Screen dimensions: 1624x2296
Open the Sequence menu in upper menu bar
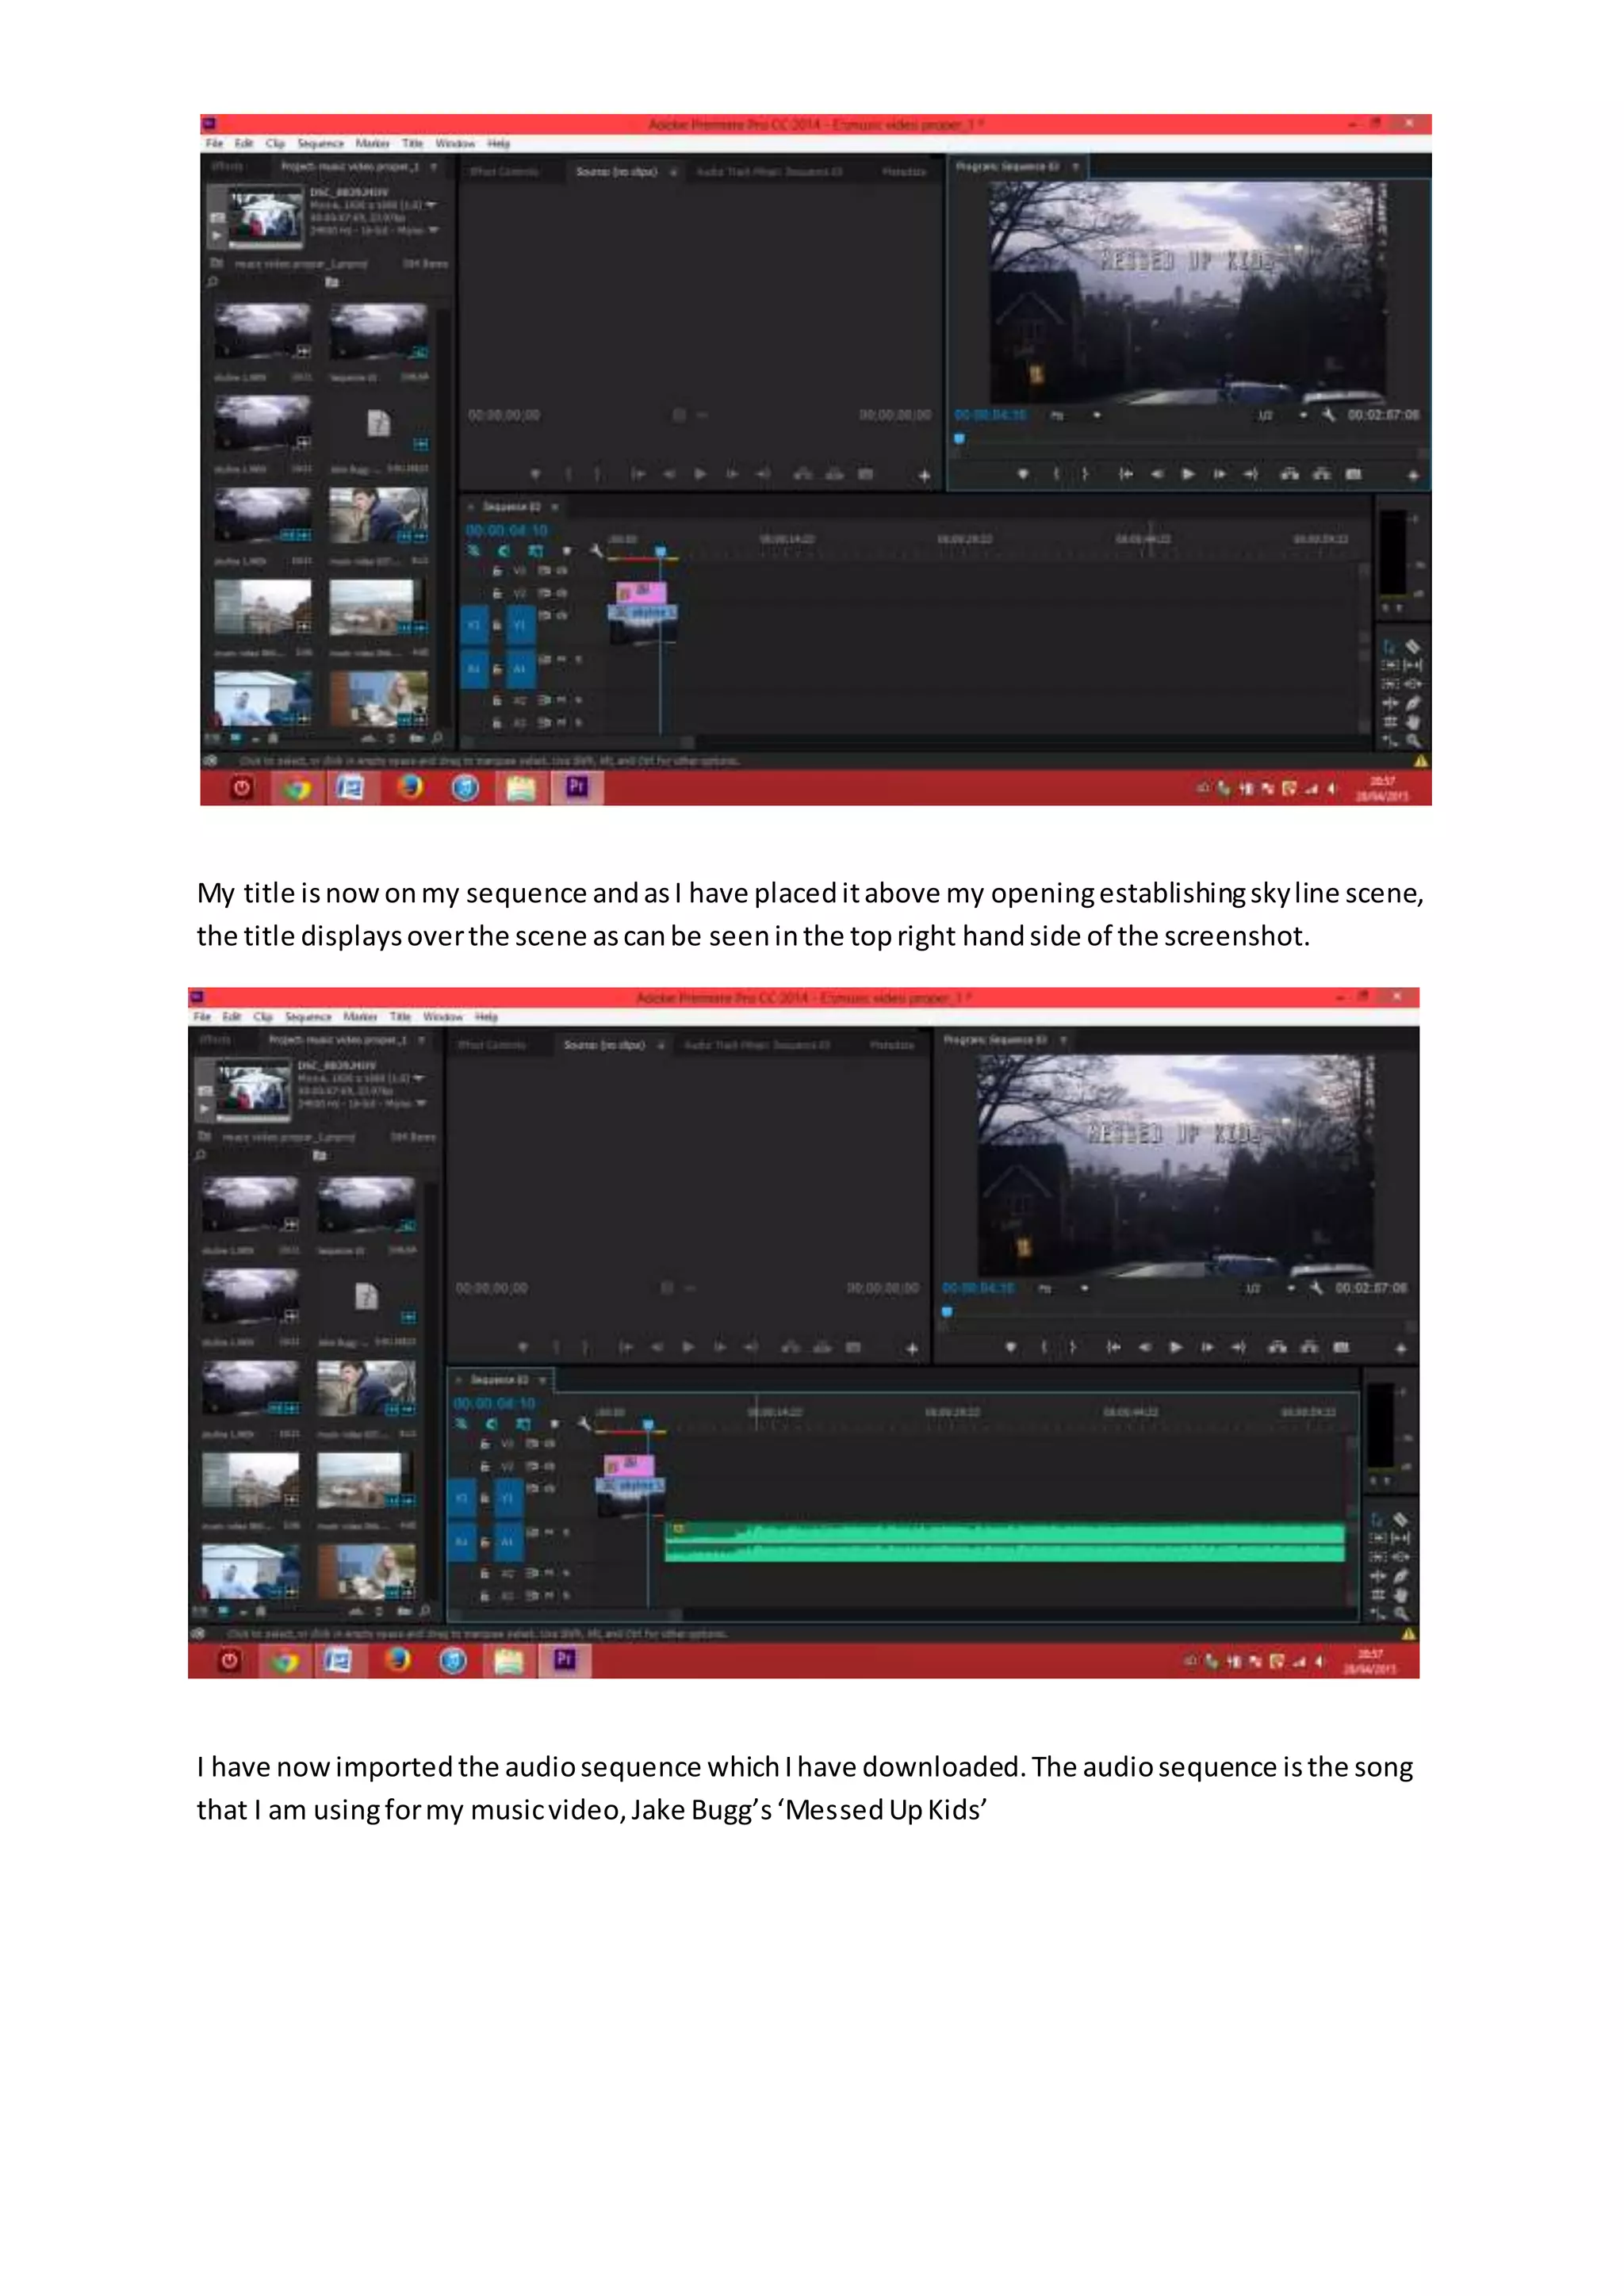click(x=320, y=144)
